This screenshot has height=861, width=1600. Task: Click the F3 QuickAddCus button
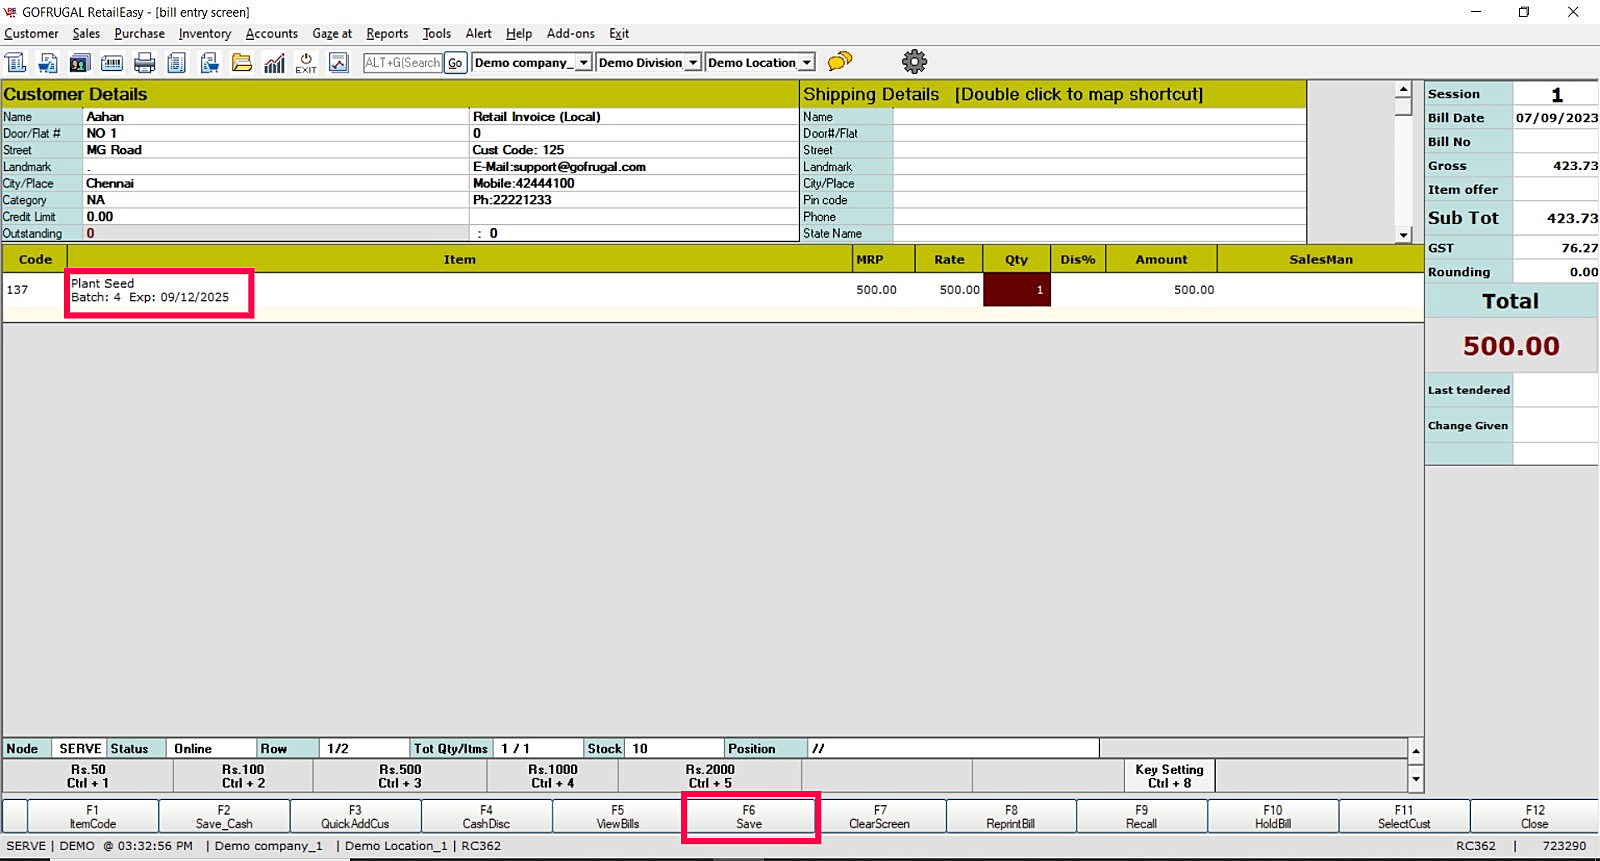[x=355, y=817]
